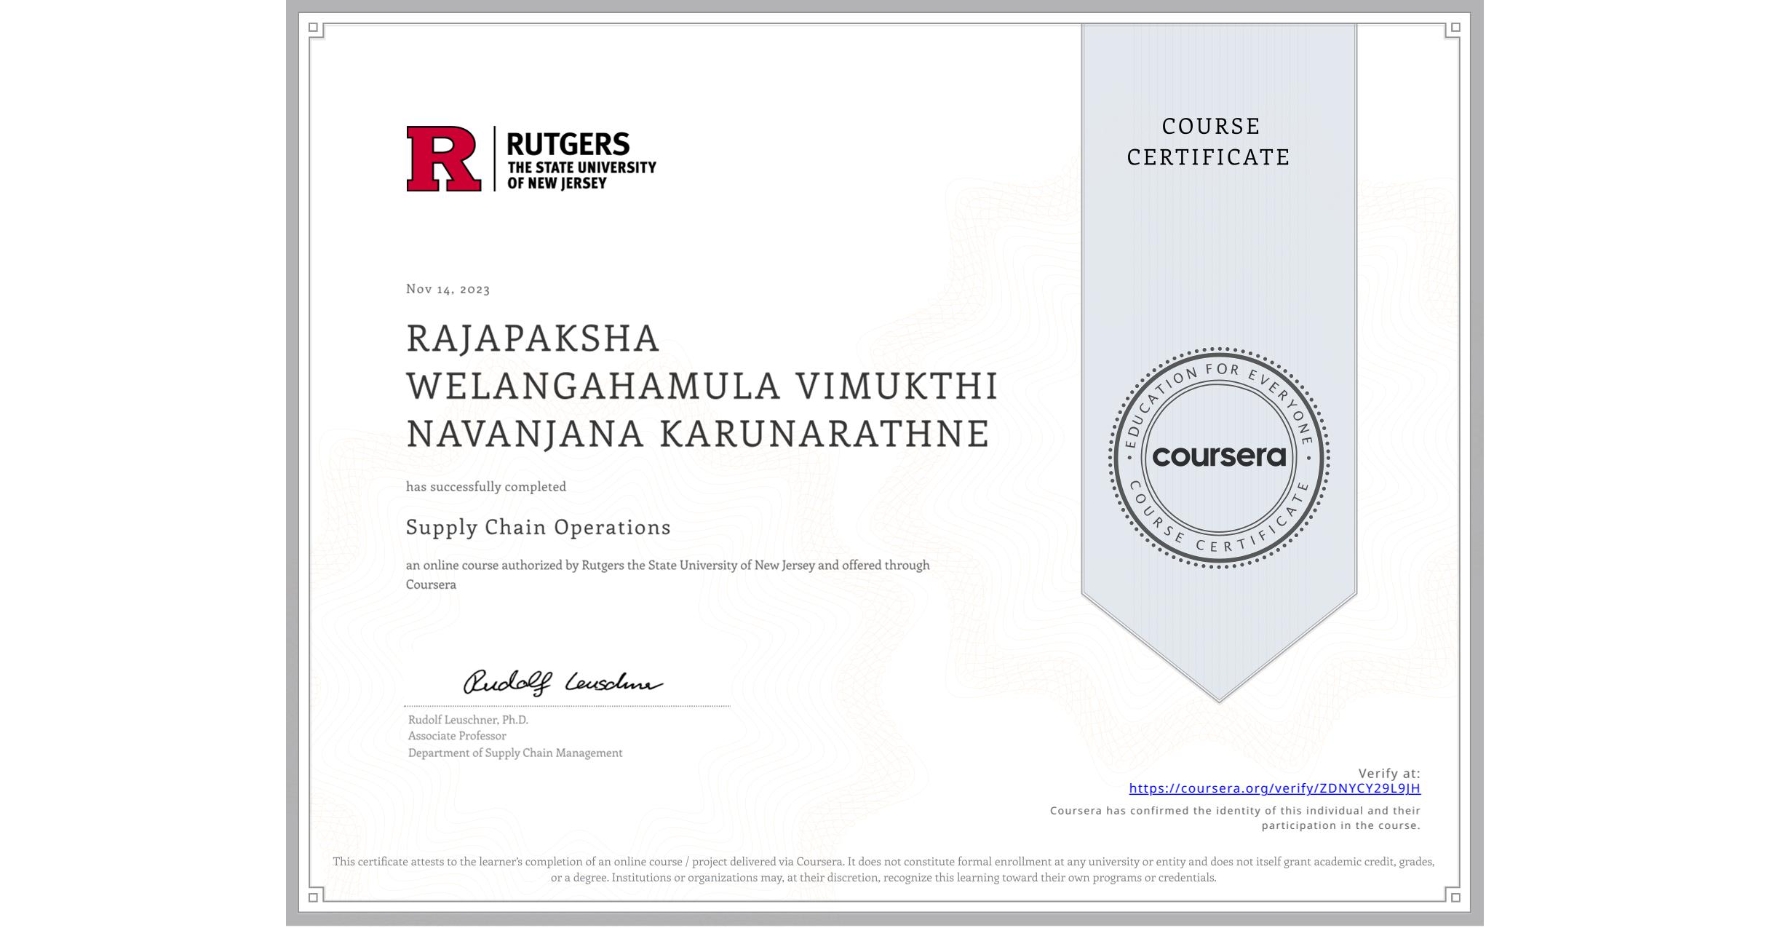Click 'Coursera has confirmed the identity' statement

pyautogui.click(x=1235, y=818)
